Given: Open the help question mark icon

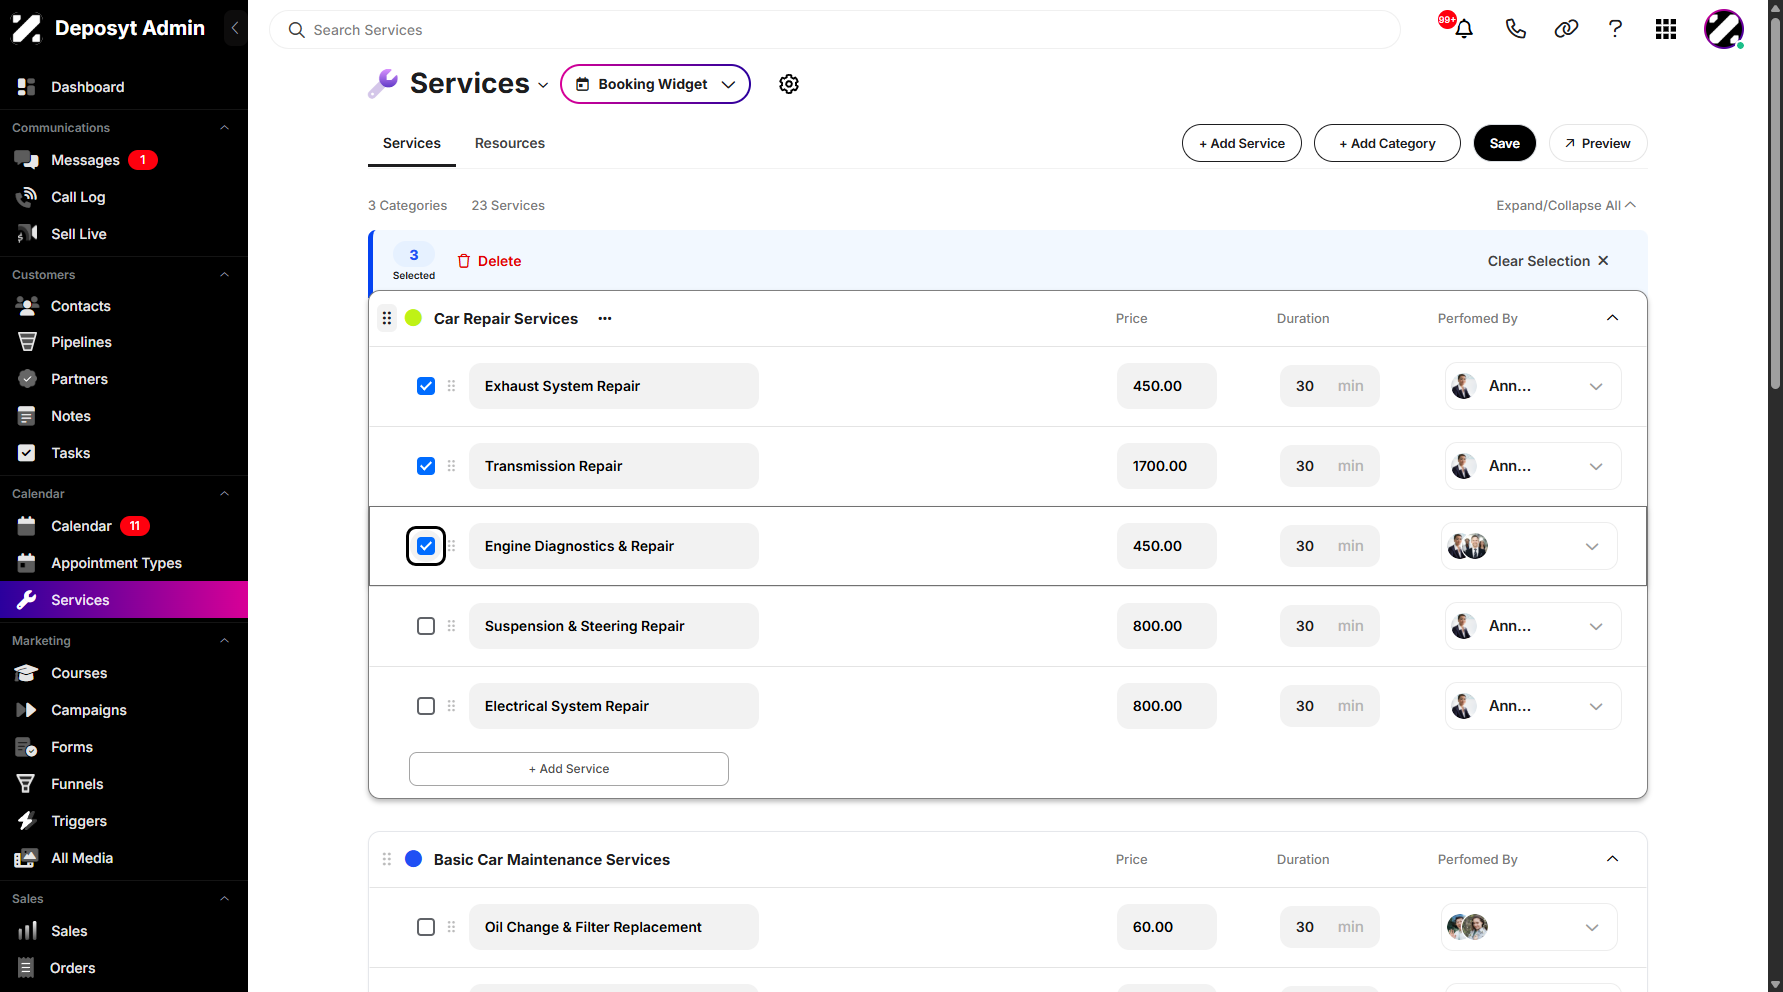Looking at the screenshot, I should point(1615,29).
